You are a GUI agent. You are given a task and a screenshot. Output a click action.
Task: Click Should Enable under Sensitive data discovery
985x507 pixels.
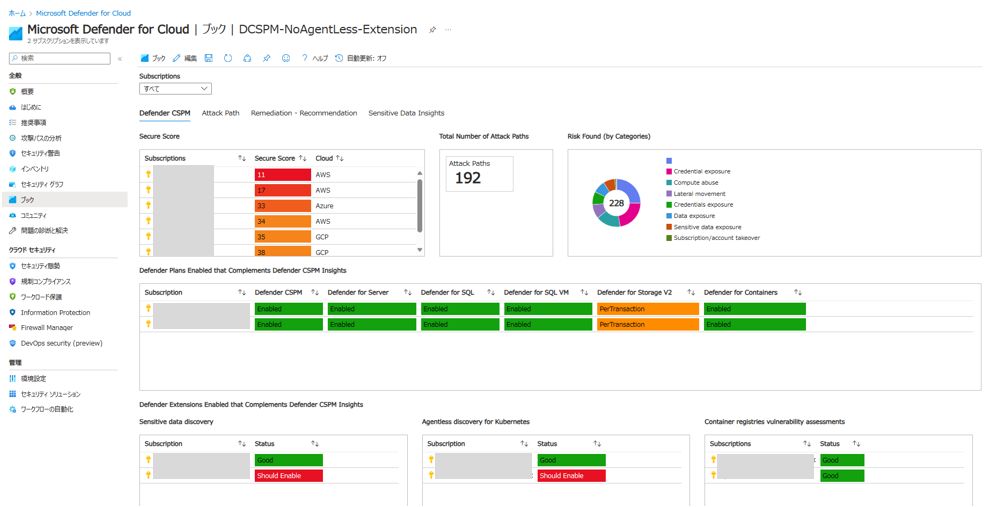click(288, 476)
